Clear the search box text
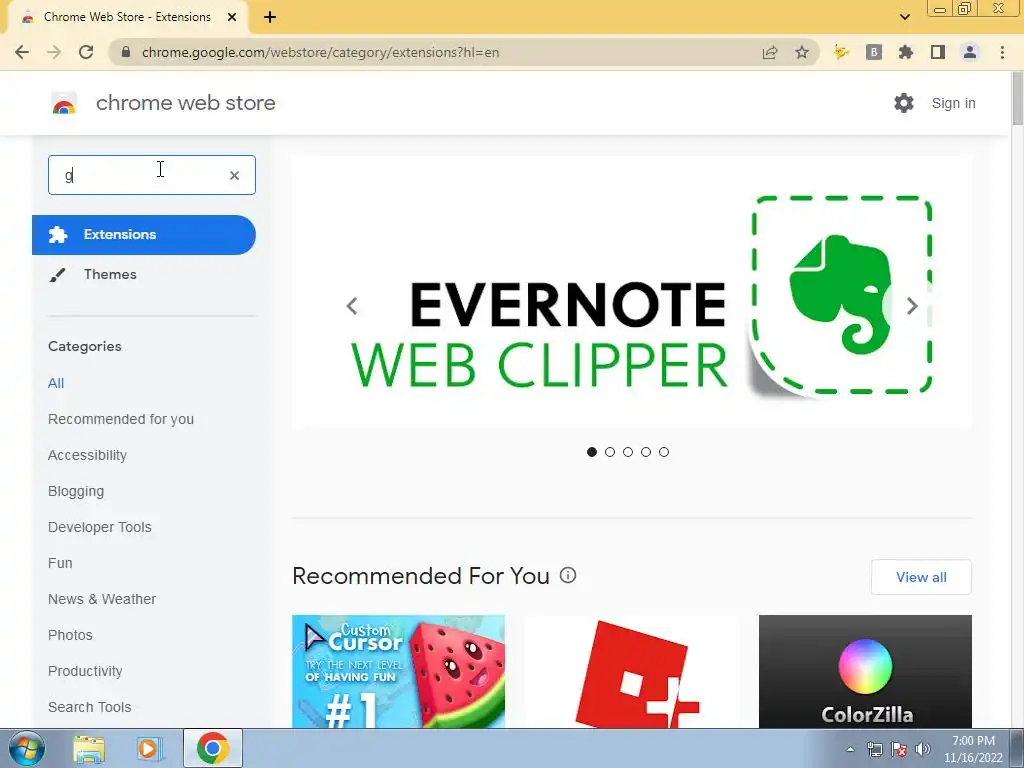Screen dimensions: 1024x768 234,175
